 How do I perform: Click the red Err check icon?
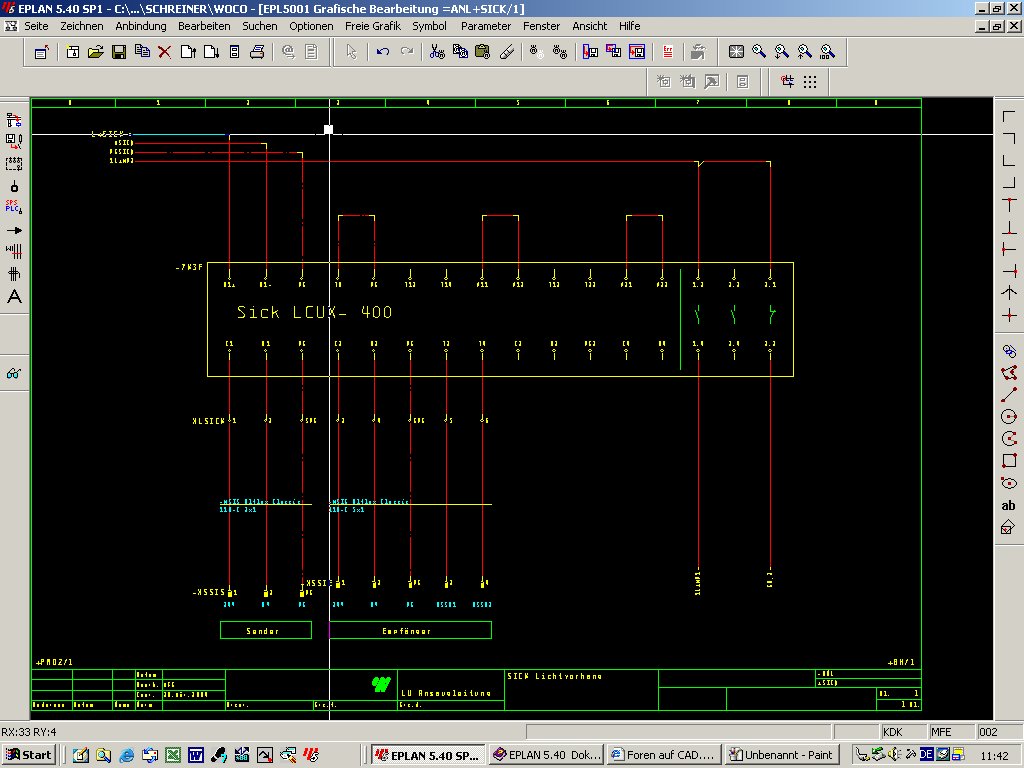point(667,52)
